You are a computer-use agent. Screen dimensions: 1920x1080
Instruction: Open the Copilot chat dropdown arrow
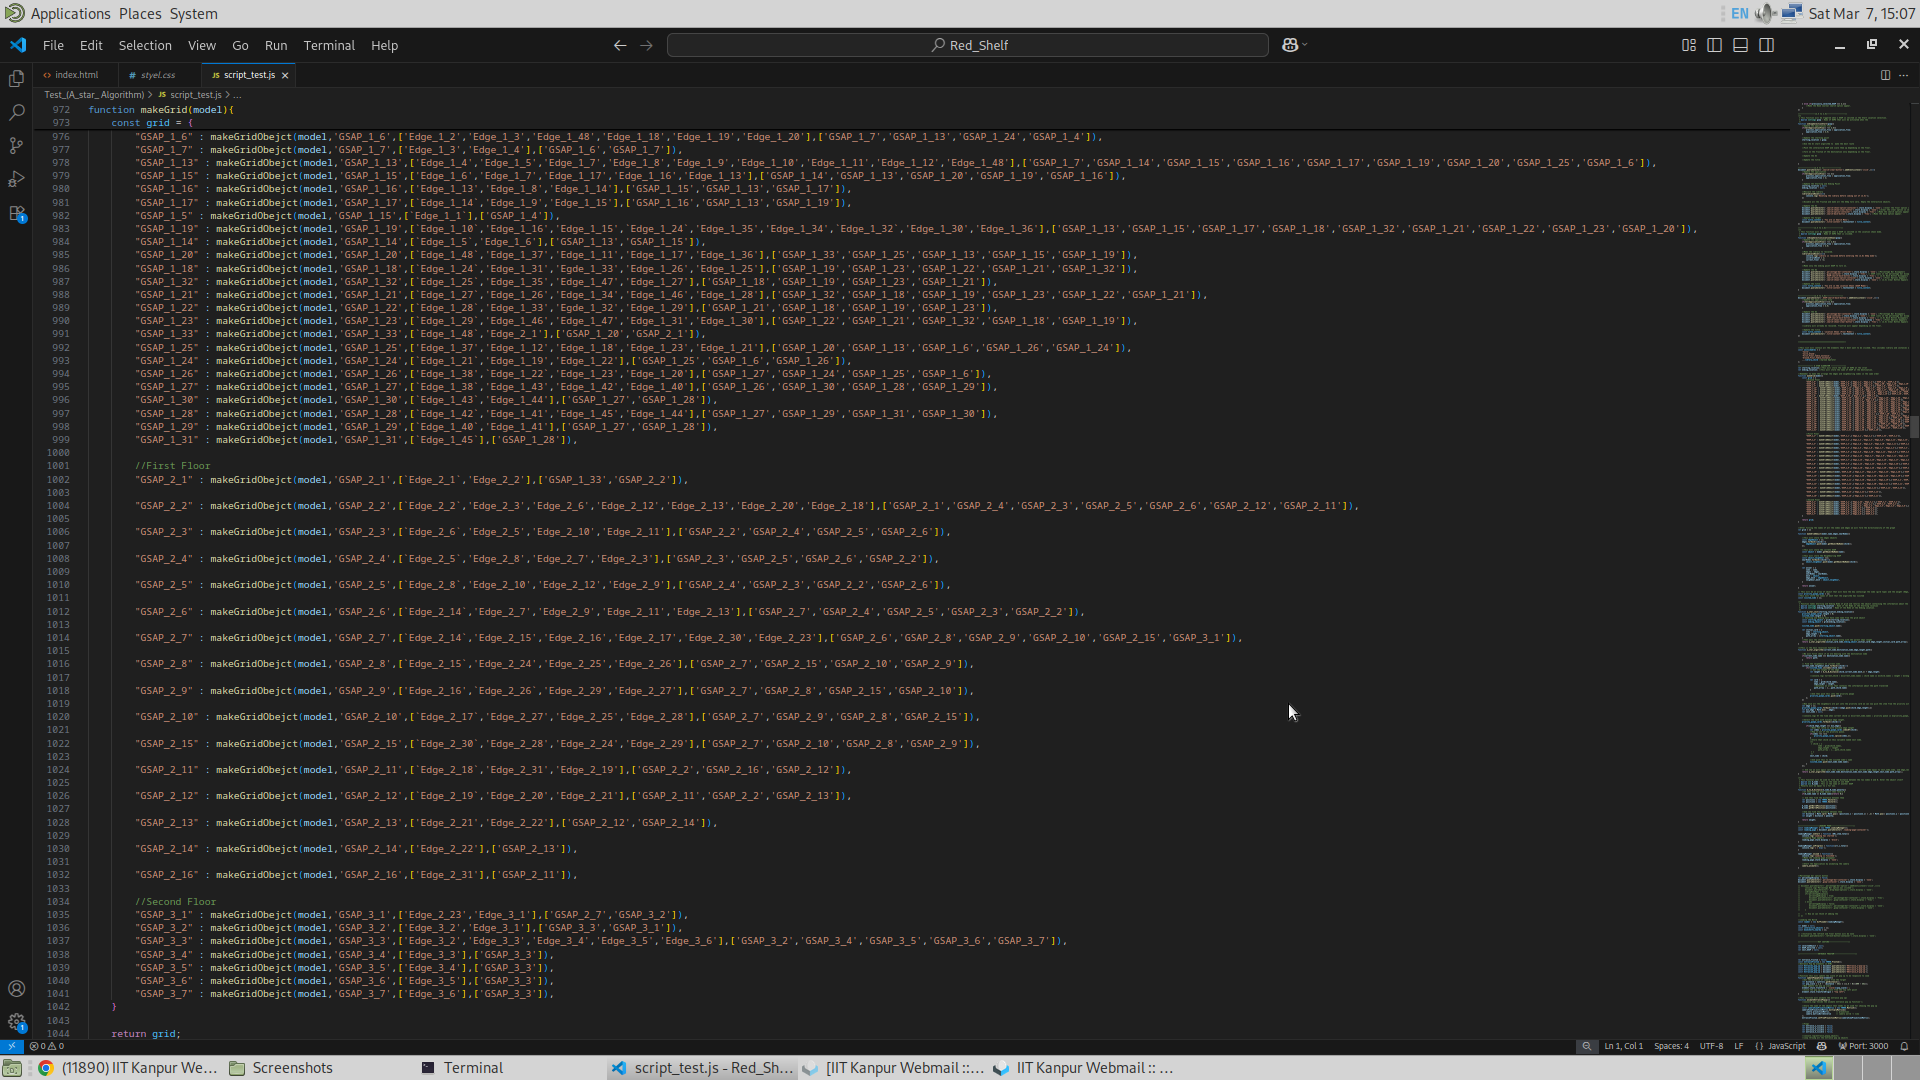pyautogui.click(x=1304, y=45)
